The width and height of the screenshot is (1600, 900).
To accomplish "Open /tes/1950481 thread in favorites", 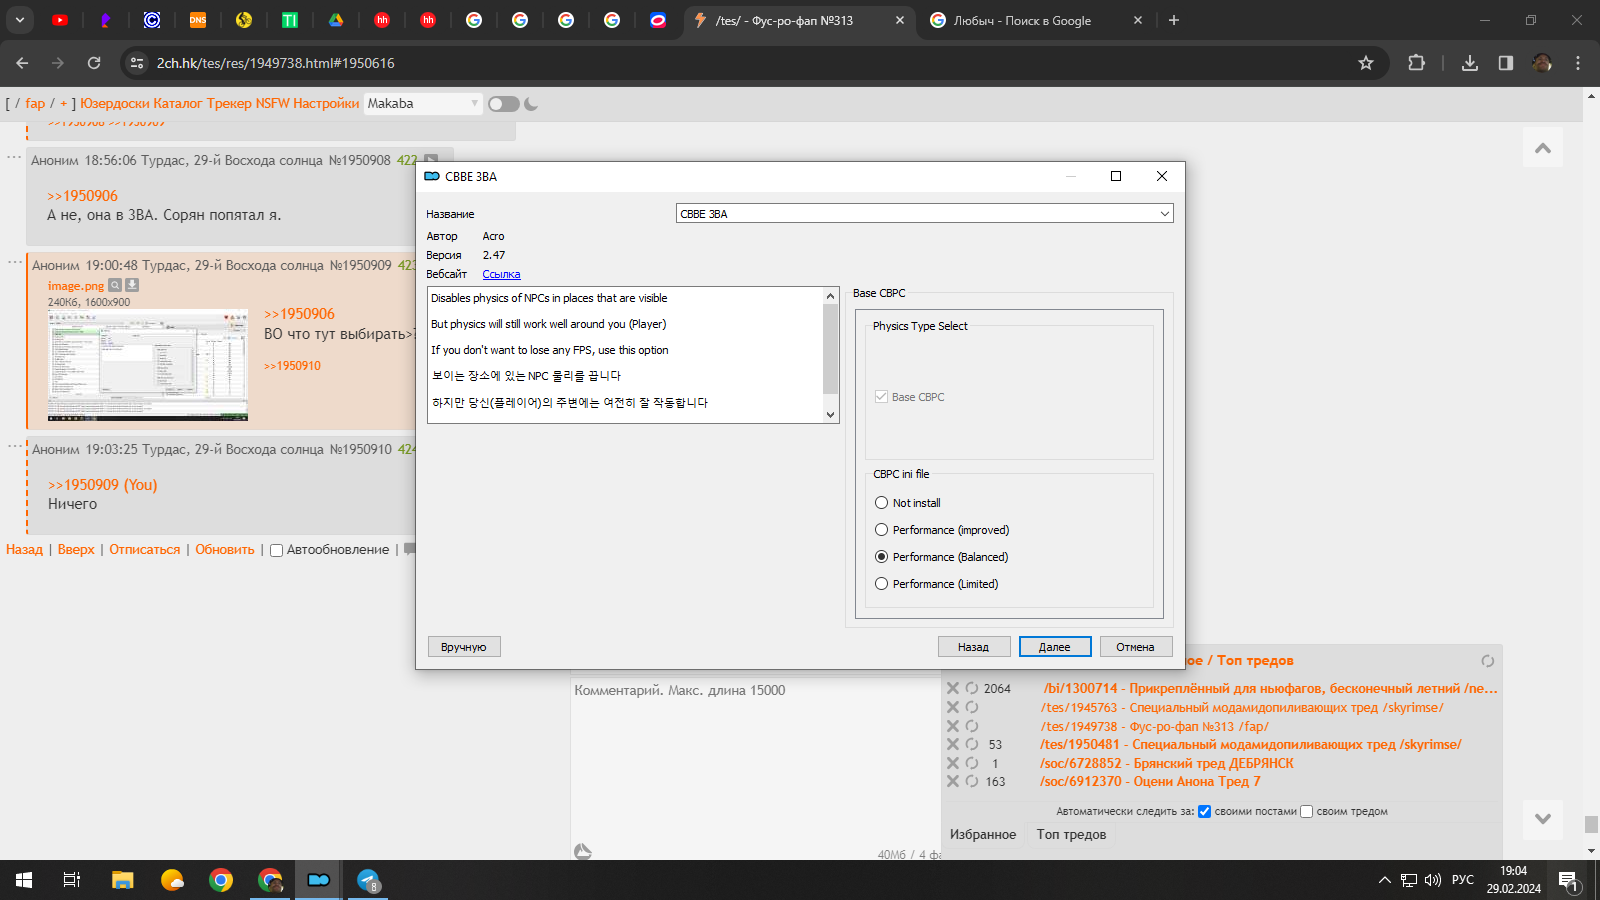I will [x=1250, y=744].
